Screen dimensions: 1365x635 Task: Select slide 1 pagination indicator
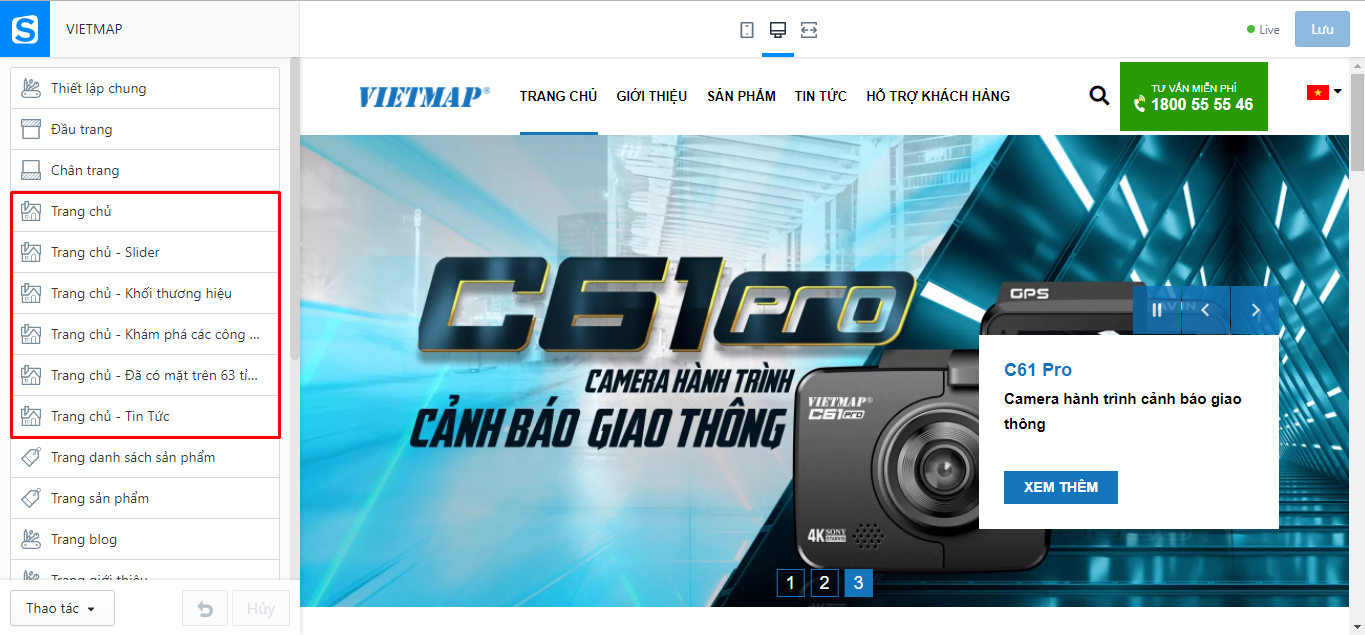coord(791,583)
